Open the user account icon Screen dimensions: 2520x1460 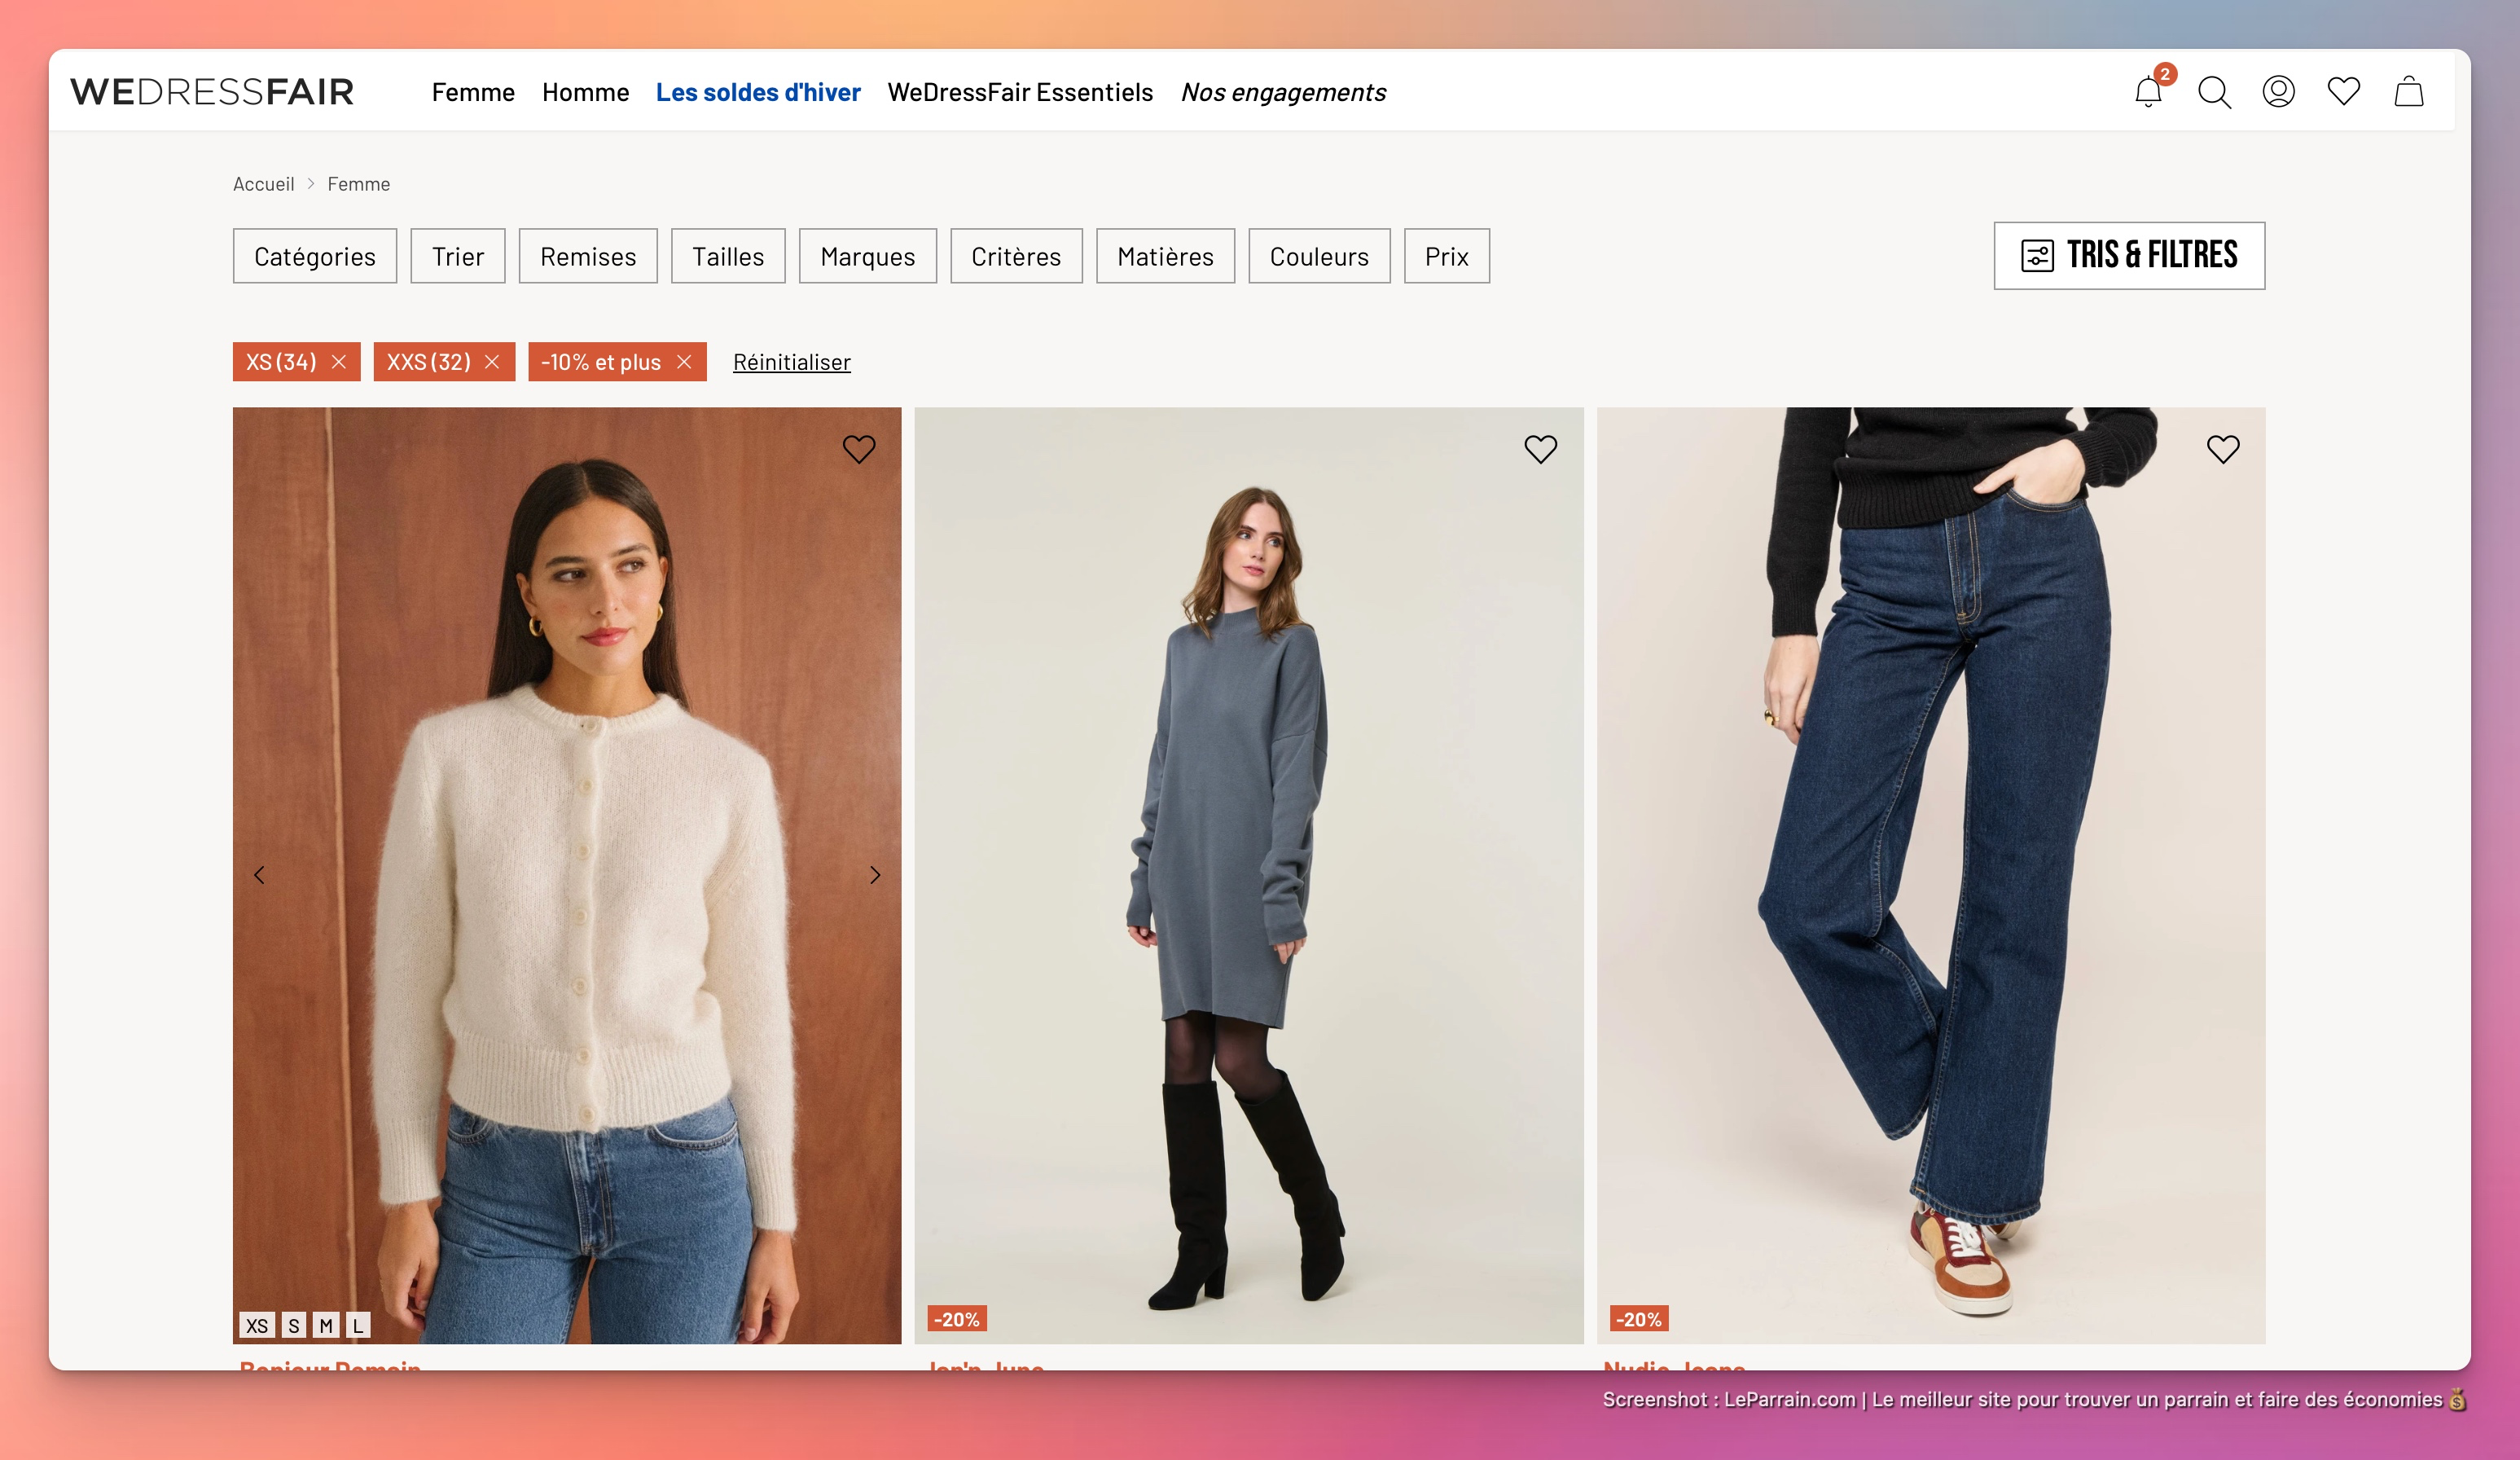pos(2278,92)
